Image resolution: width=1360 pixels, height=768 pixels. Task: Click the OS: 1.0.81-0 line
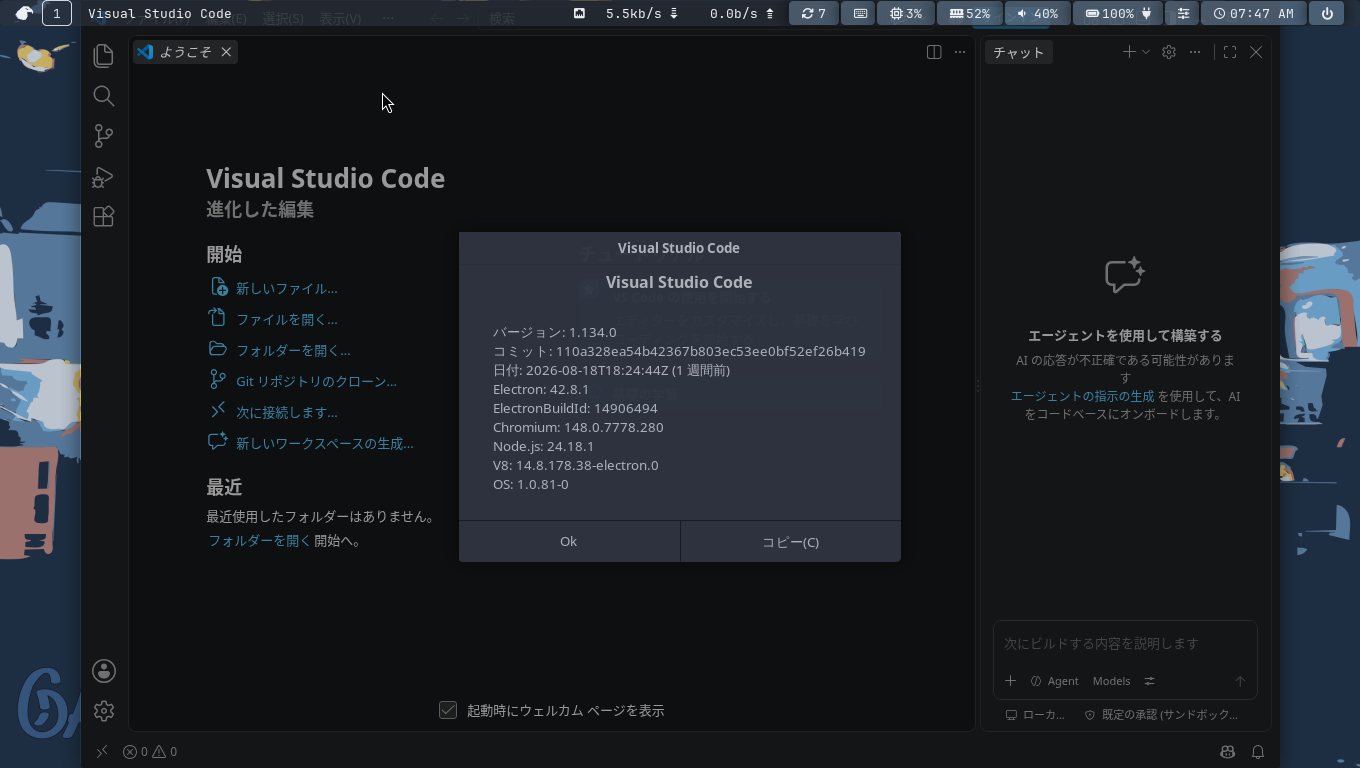pyautogui.click(x=531, y=484)
